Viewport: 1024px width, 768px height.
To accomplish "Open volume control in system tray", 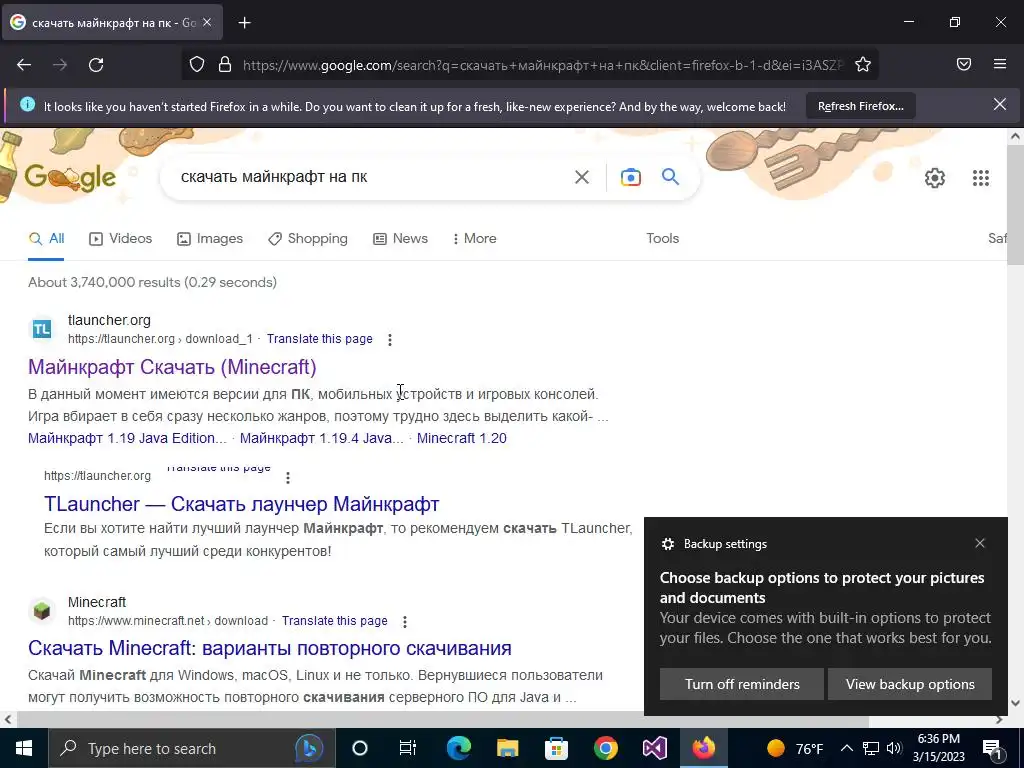I will point(895,748).
